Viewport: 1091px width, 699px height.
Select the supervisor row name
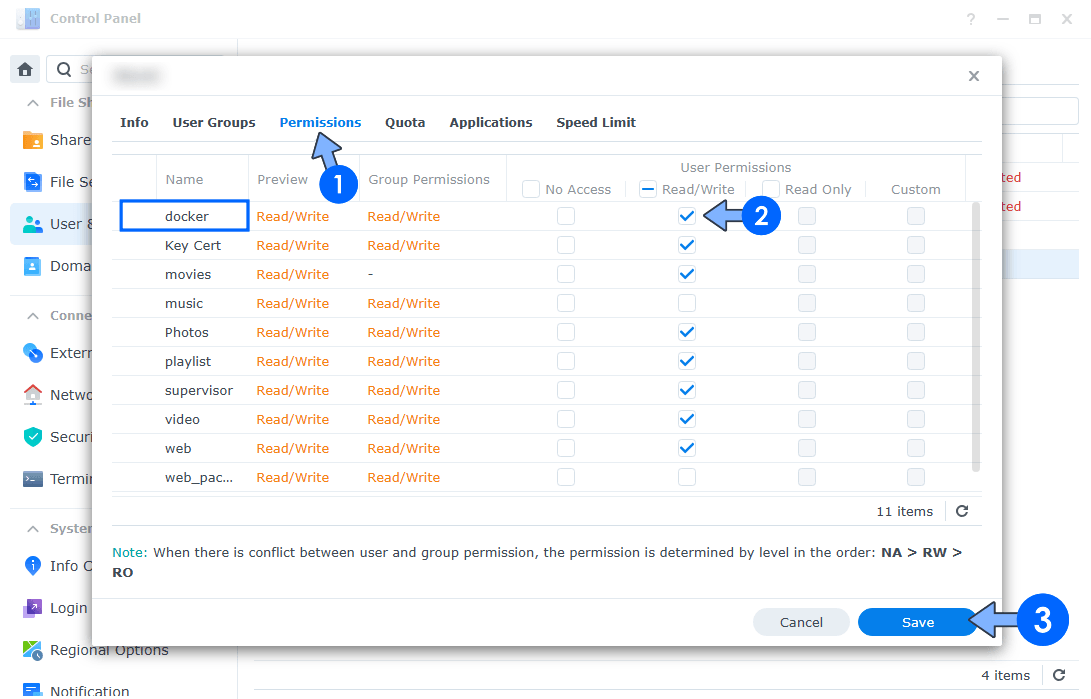pyautogui.click(x=199, y=390)
